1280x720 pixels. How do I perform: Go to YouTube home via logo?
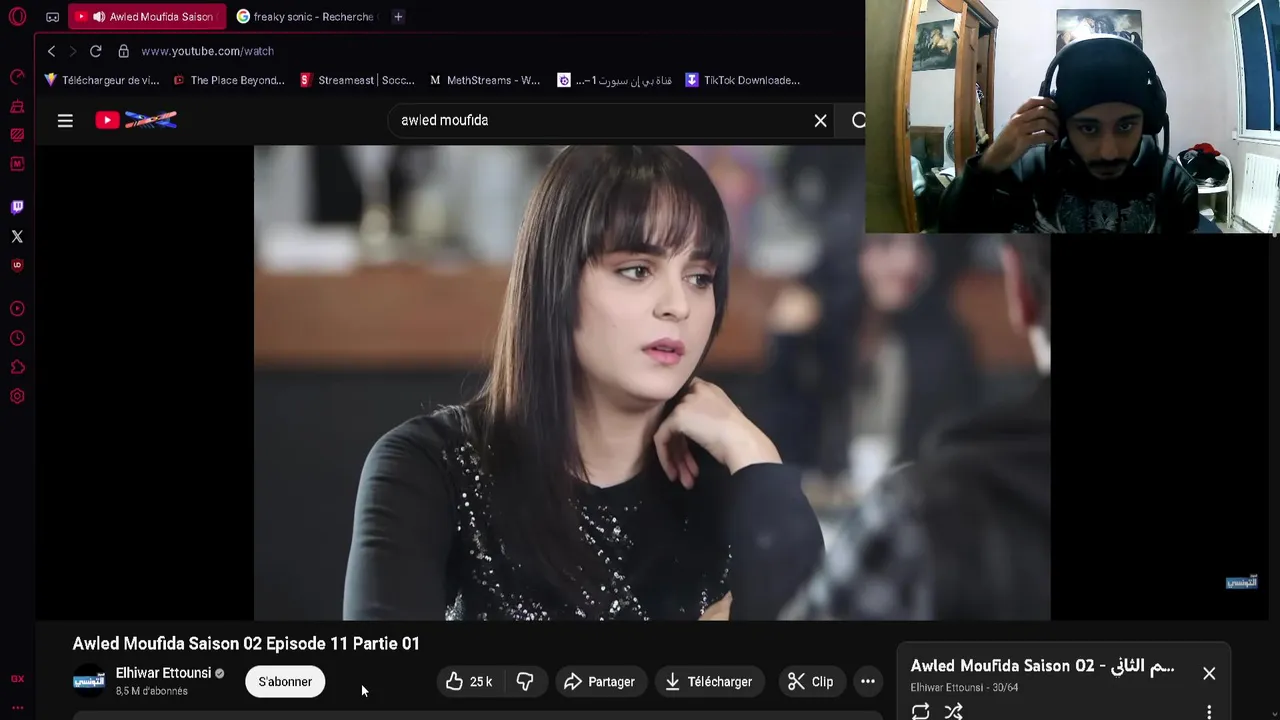pos(136,120)
